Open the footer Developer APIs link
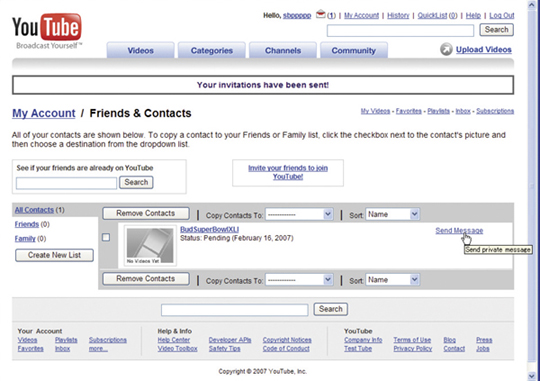The image size is (540, 381). tap(230, 340)
